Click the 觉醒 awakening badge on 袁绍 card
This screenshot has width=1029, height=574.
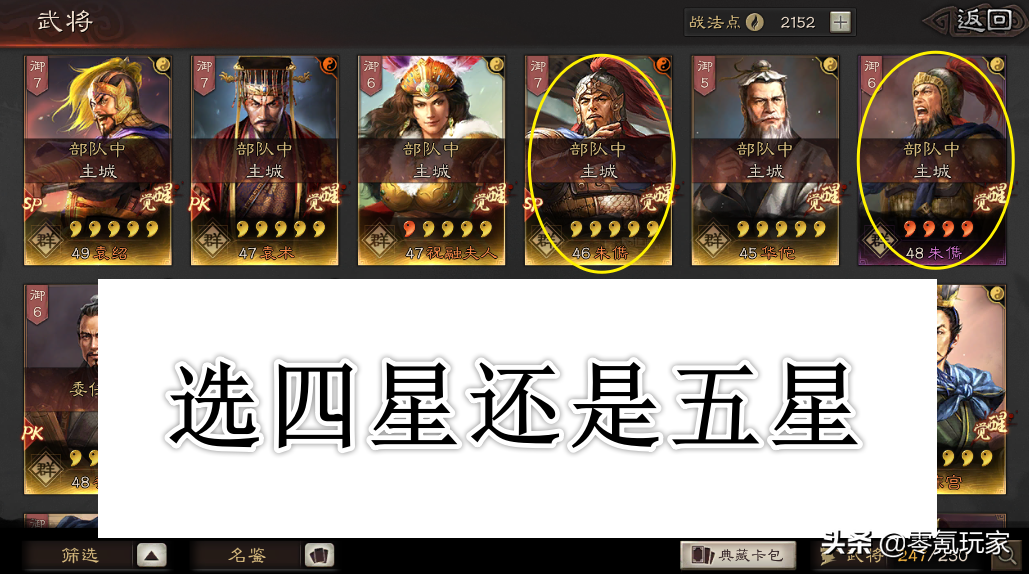(x=156, y=197)
